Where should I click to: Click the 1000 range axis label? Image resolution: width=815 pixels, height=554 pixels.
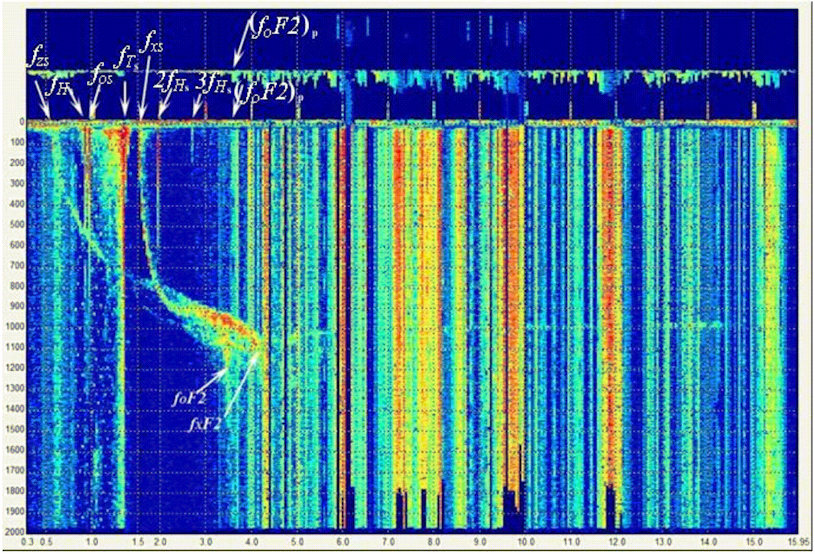[x=14, y=326]
